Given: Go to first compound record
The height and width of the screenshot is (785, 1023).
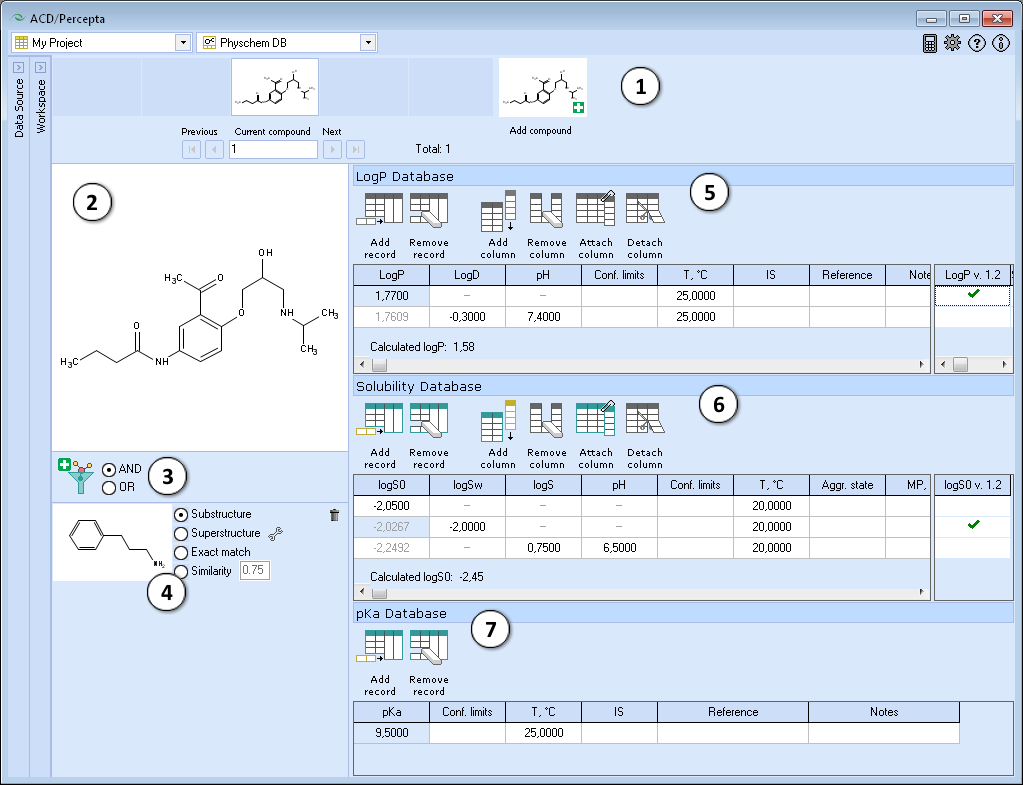Looking at the screenshot, I should (x=191, y=149).
